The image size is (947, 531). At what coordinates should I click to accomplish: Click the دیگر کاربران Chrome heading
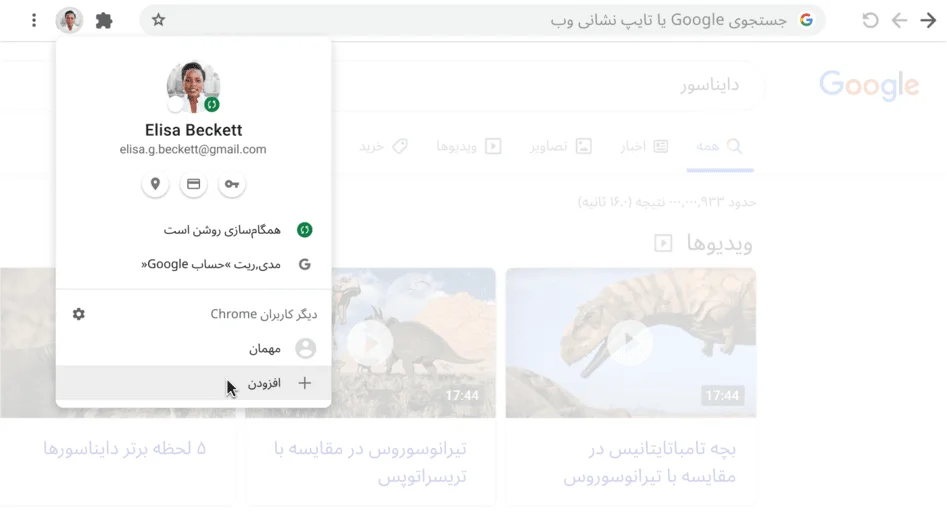point(263,314)
